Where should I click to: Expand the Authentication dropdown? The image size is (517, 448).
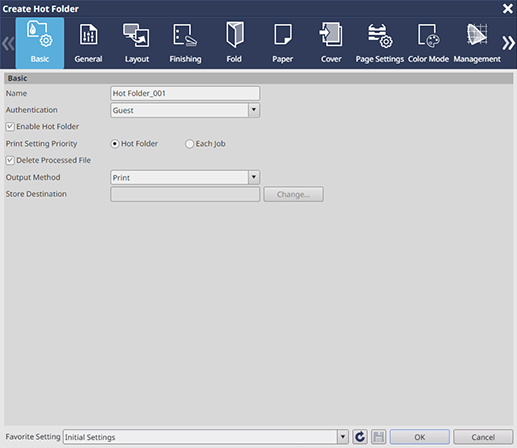point(254,110)
